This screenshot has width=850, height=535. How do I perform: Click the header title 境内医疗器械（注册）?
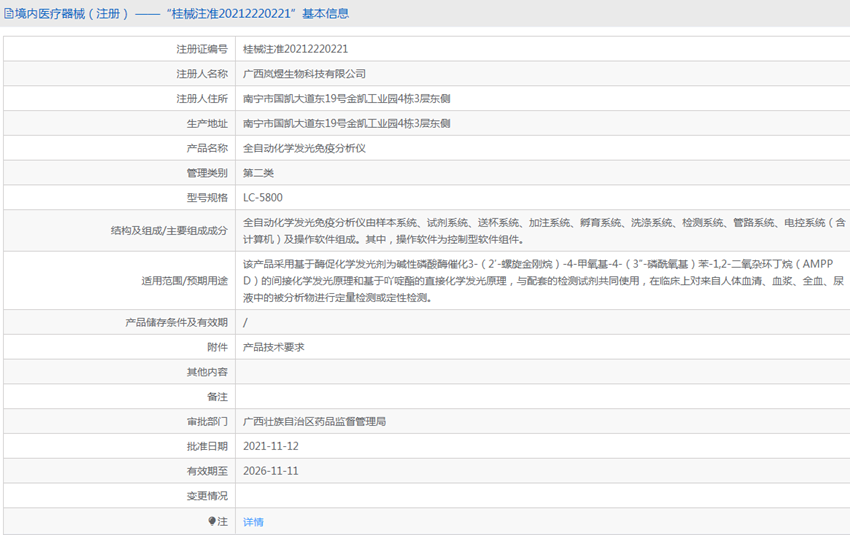coord(72,14)
